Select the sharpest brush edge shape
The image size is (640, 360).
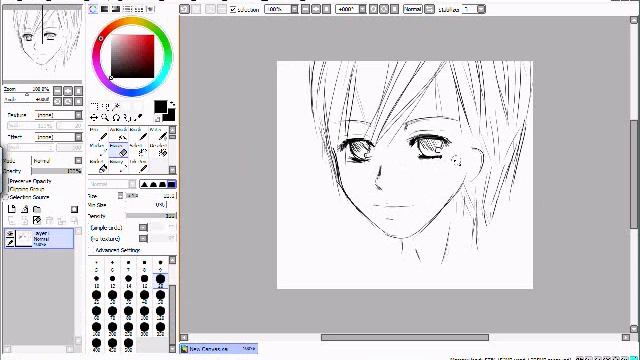[x=171, y=184]
